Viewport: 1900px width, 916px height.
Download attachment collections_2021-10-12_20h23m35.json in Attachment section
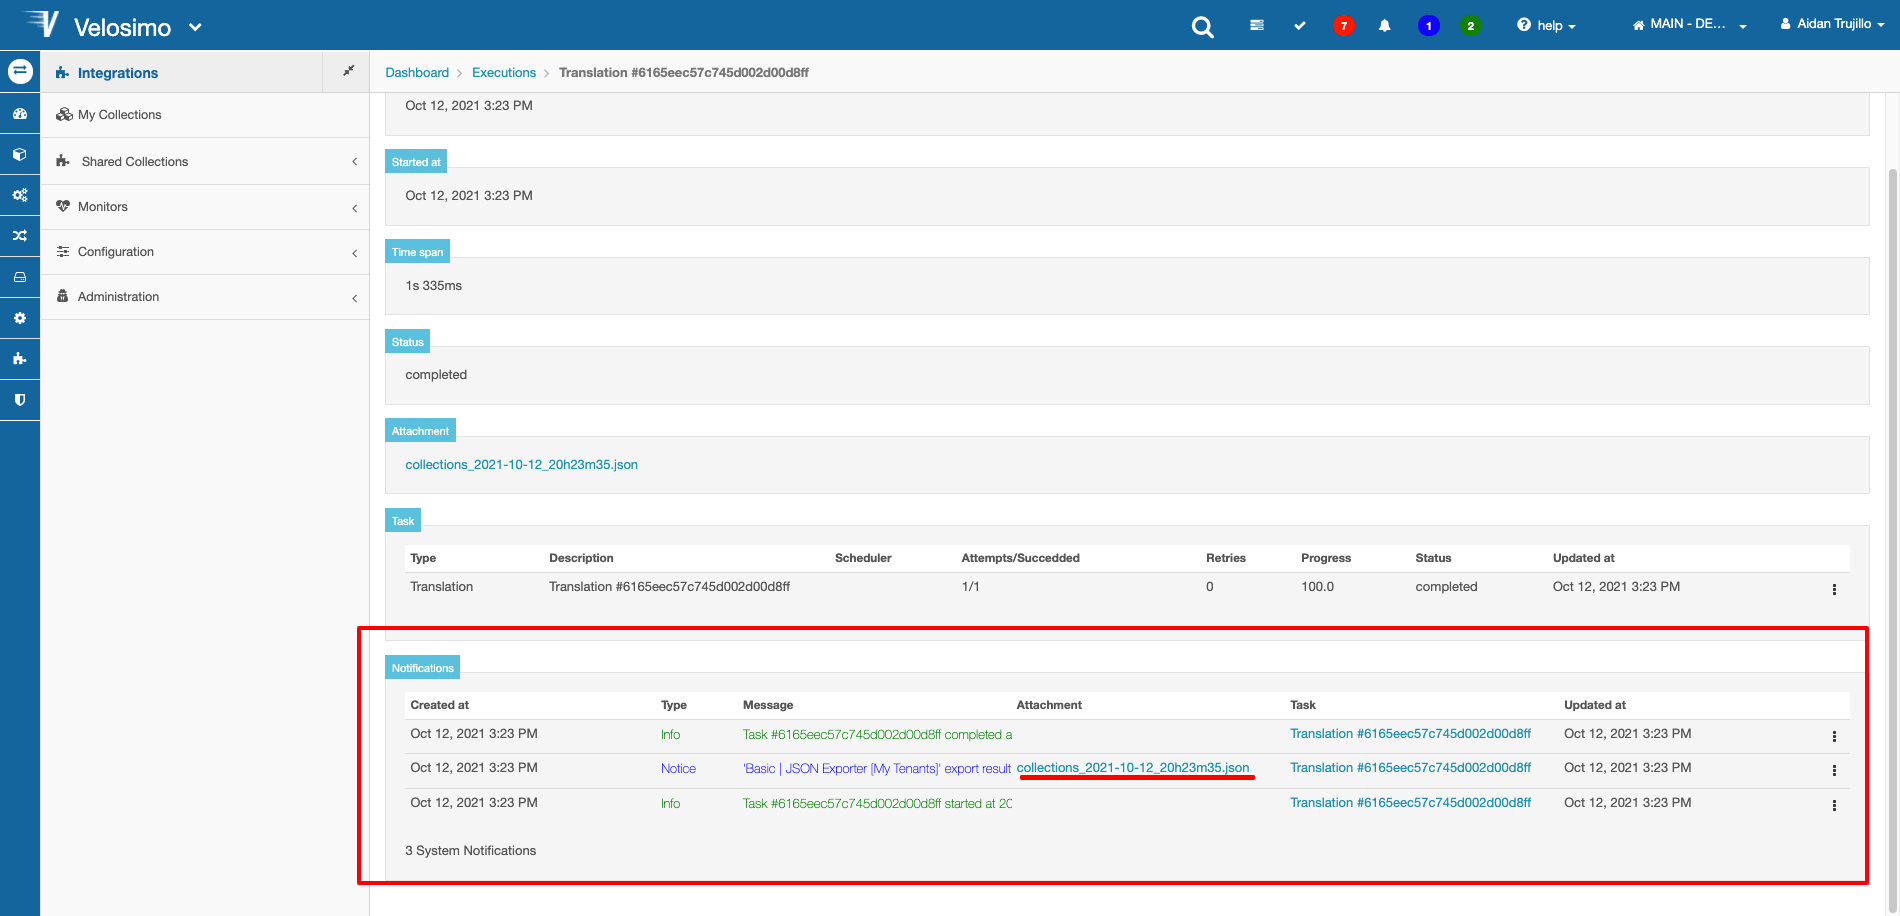coord(521,465)
